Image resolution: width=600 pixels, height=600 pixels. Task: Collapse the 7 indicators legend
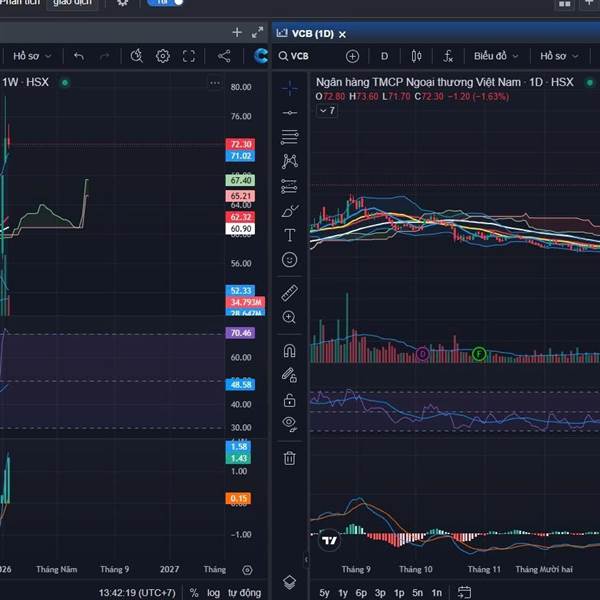(328, 111)
